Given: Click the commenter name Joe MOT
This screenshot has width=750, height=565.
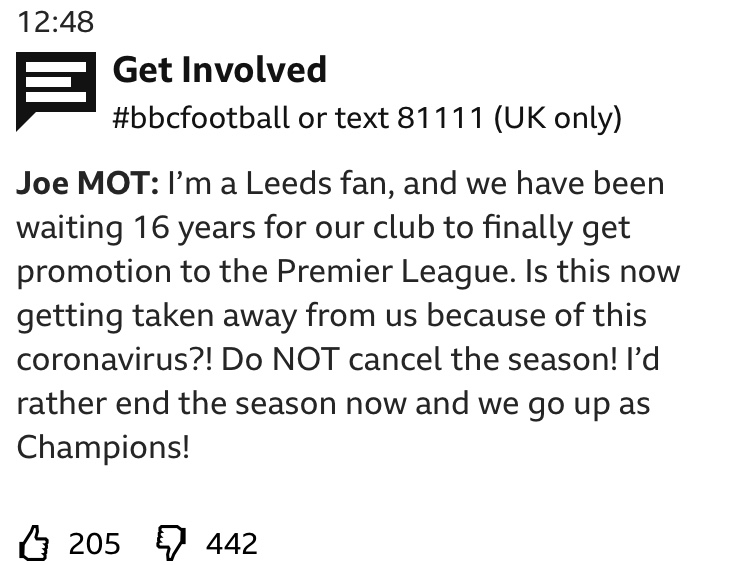Looking at the screenshot, I should 88,184.
